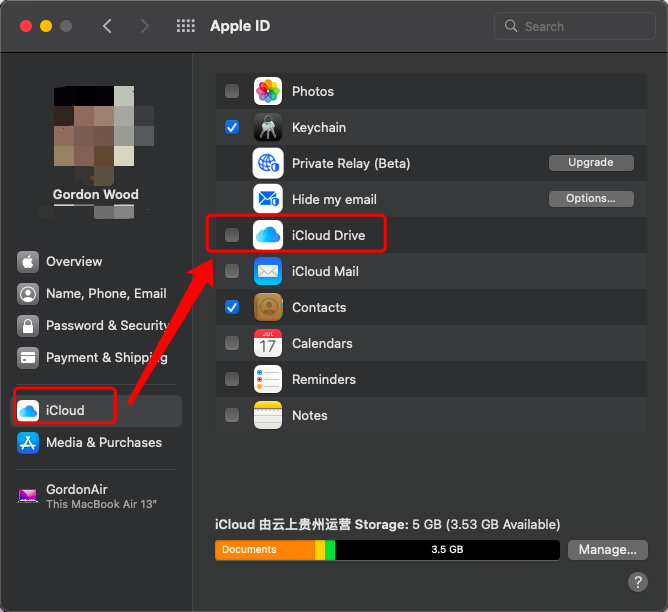
Task: Click the iCloud Drive cloud icon
Action: coord(268,235)
